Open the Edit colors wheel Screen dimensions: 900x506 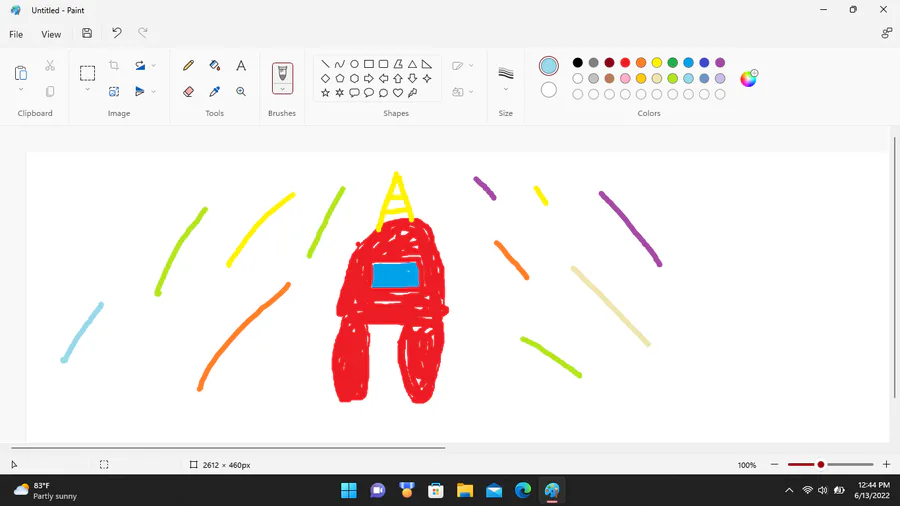[748, 79]
